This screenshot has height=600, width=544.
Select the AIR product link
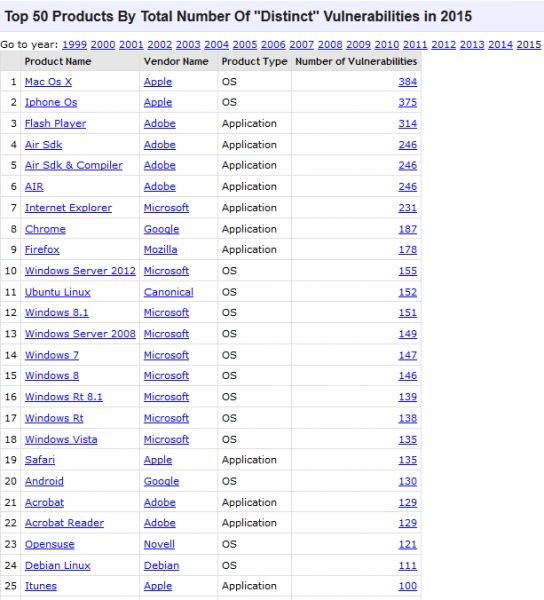click(x=34, y=187)
